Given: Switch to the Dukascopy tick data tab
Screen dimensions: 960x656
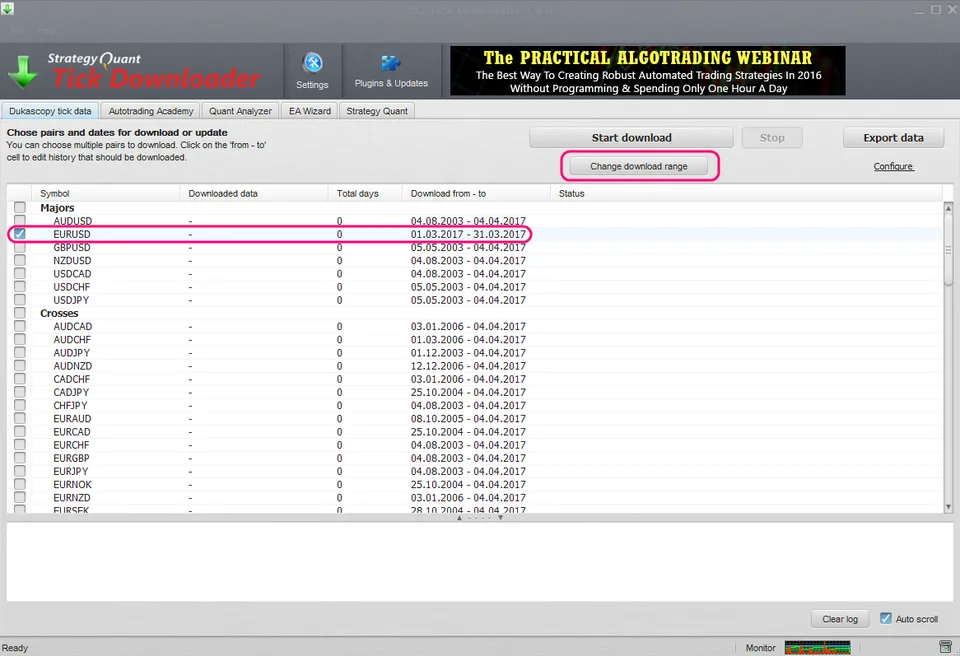Looking at the screenshot, I should click(50, 111).
